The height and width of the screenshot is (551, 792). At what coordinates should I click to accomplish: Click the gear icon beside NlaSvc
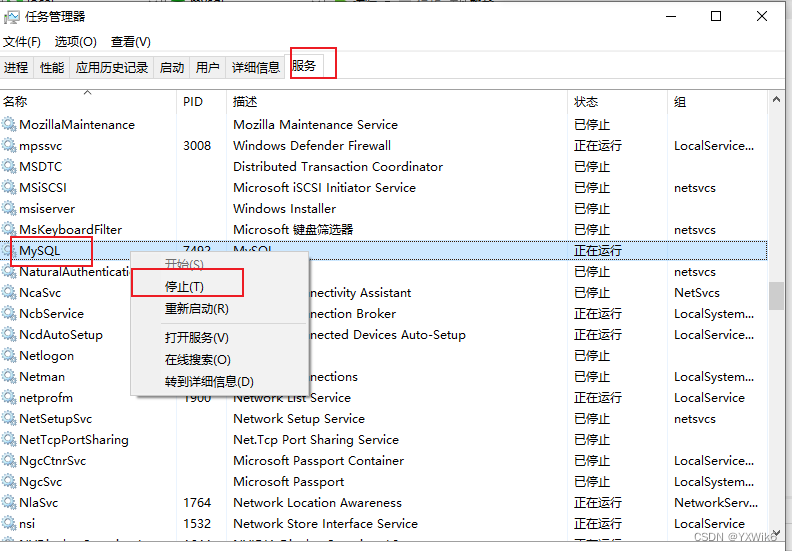point(9,503)
